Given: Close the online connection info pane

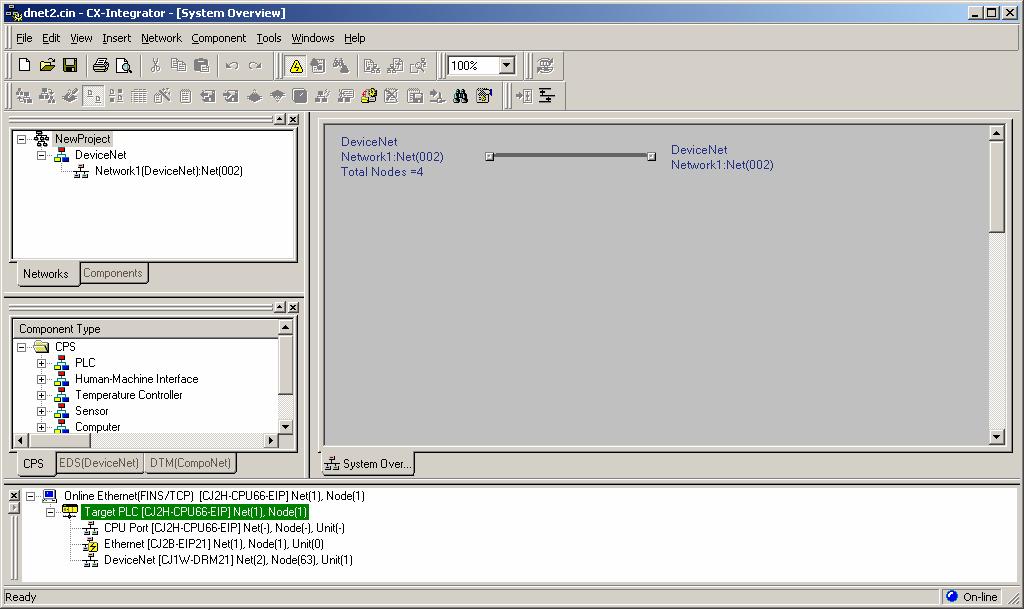Looking at the screenshot, I should [14, 496].
